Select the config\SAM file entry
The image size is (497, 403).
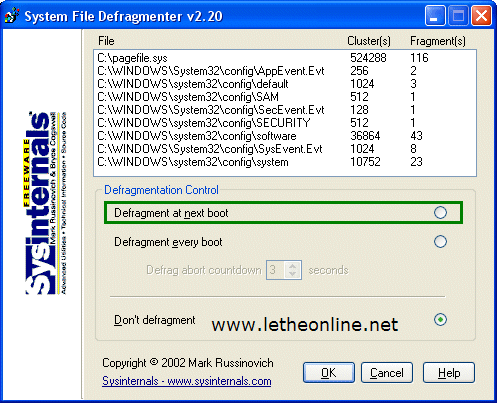[x=285, y=97]
